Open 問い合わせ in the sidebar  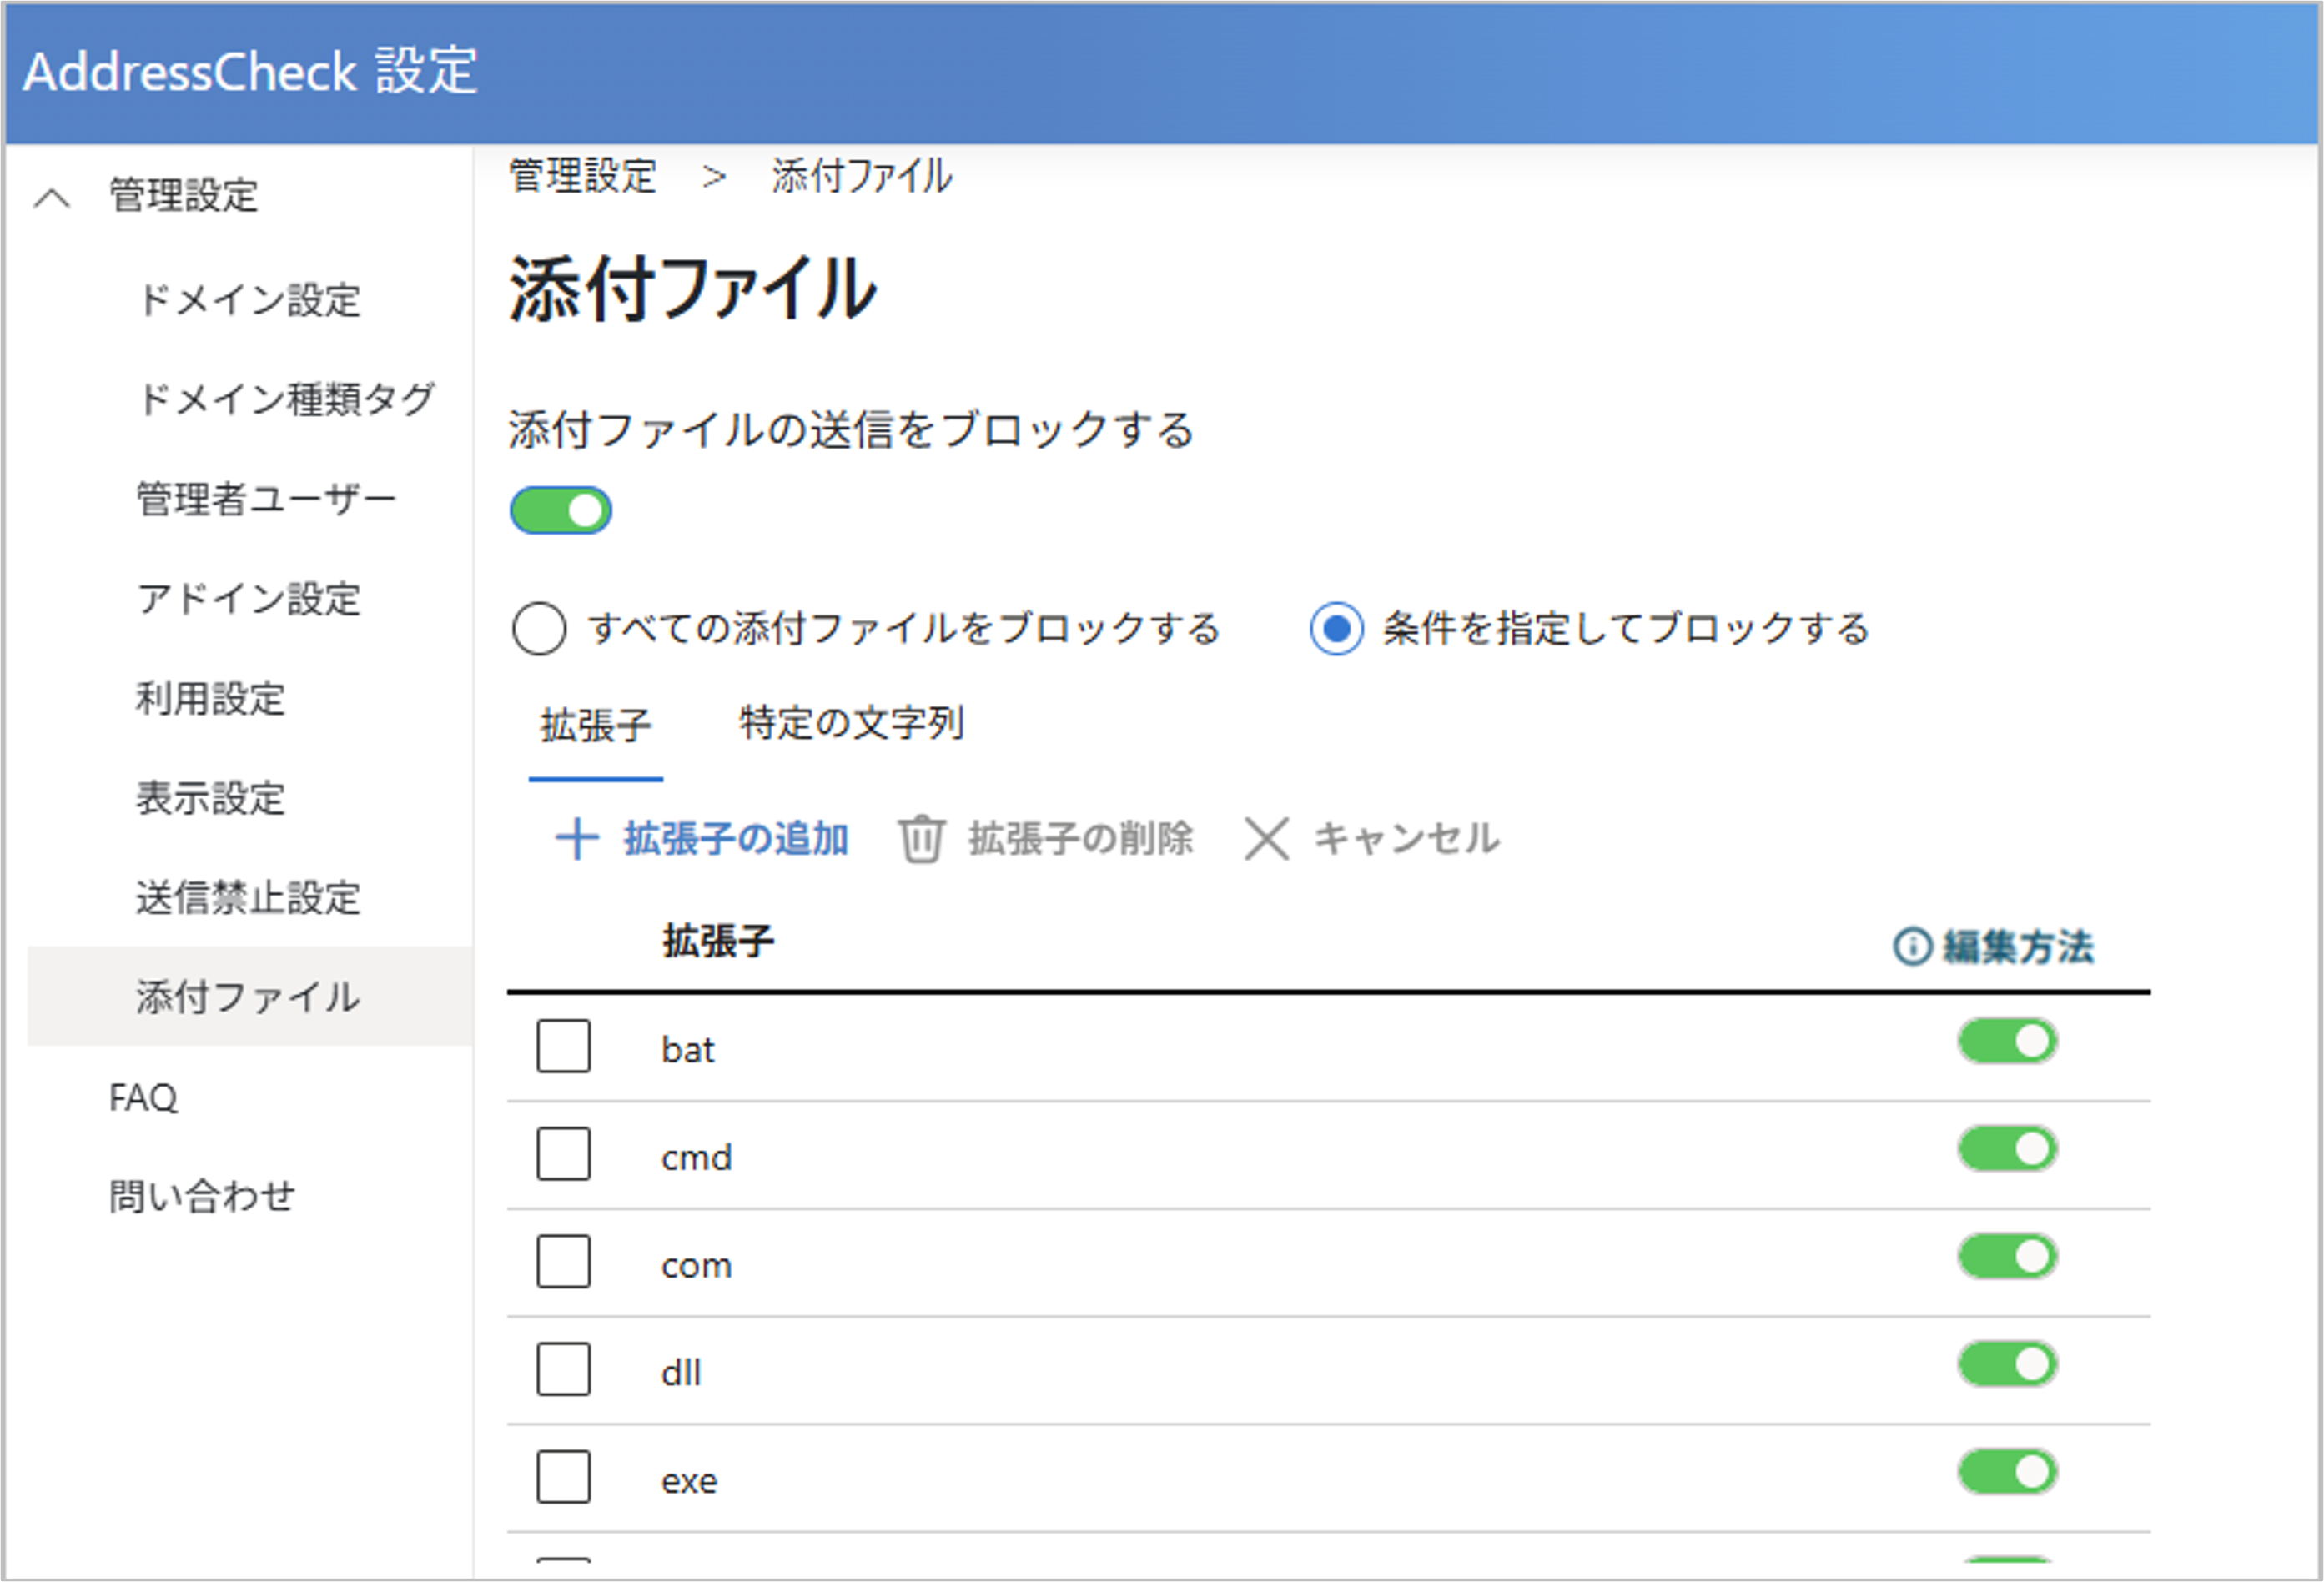(202, 1196)
